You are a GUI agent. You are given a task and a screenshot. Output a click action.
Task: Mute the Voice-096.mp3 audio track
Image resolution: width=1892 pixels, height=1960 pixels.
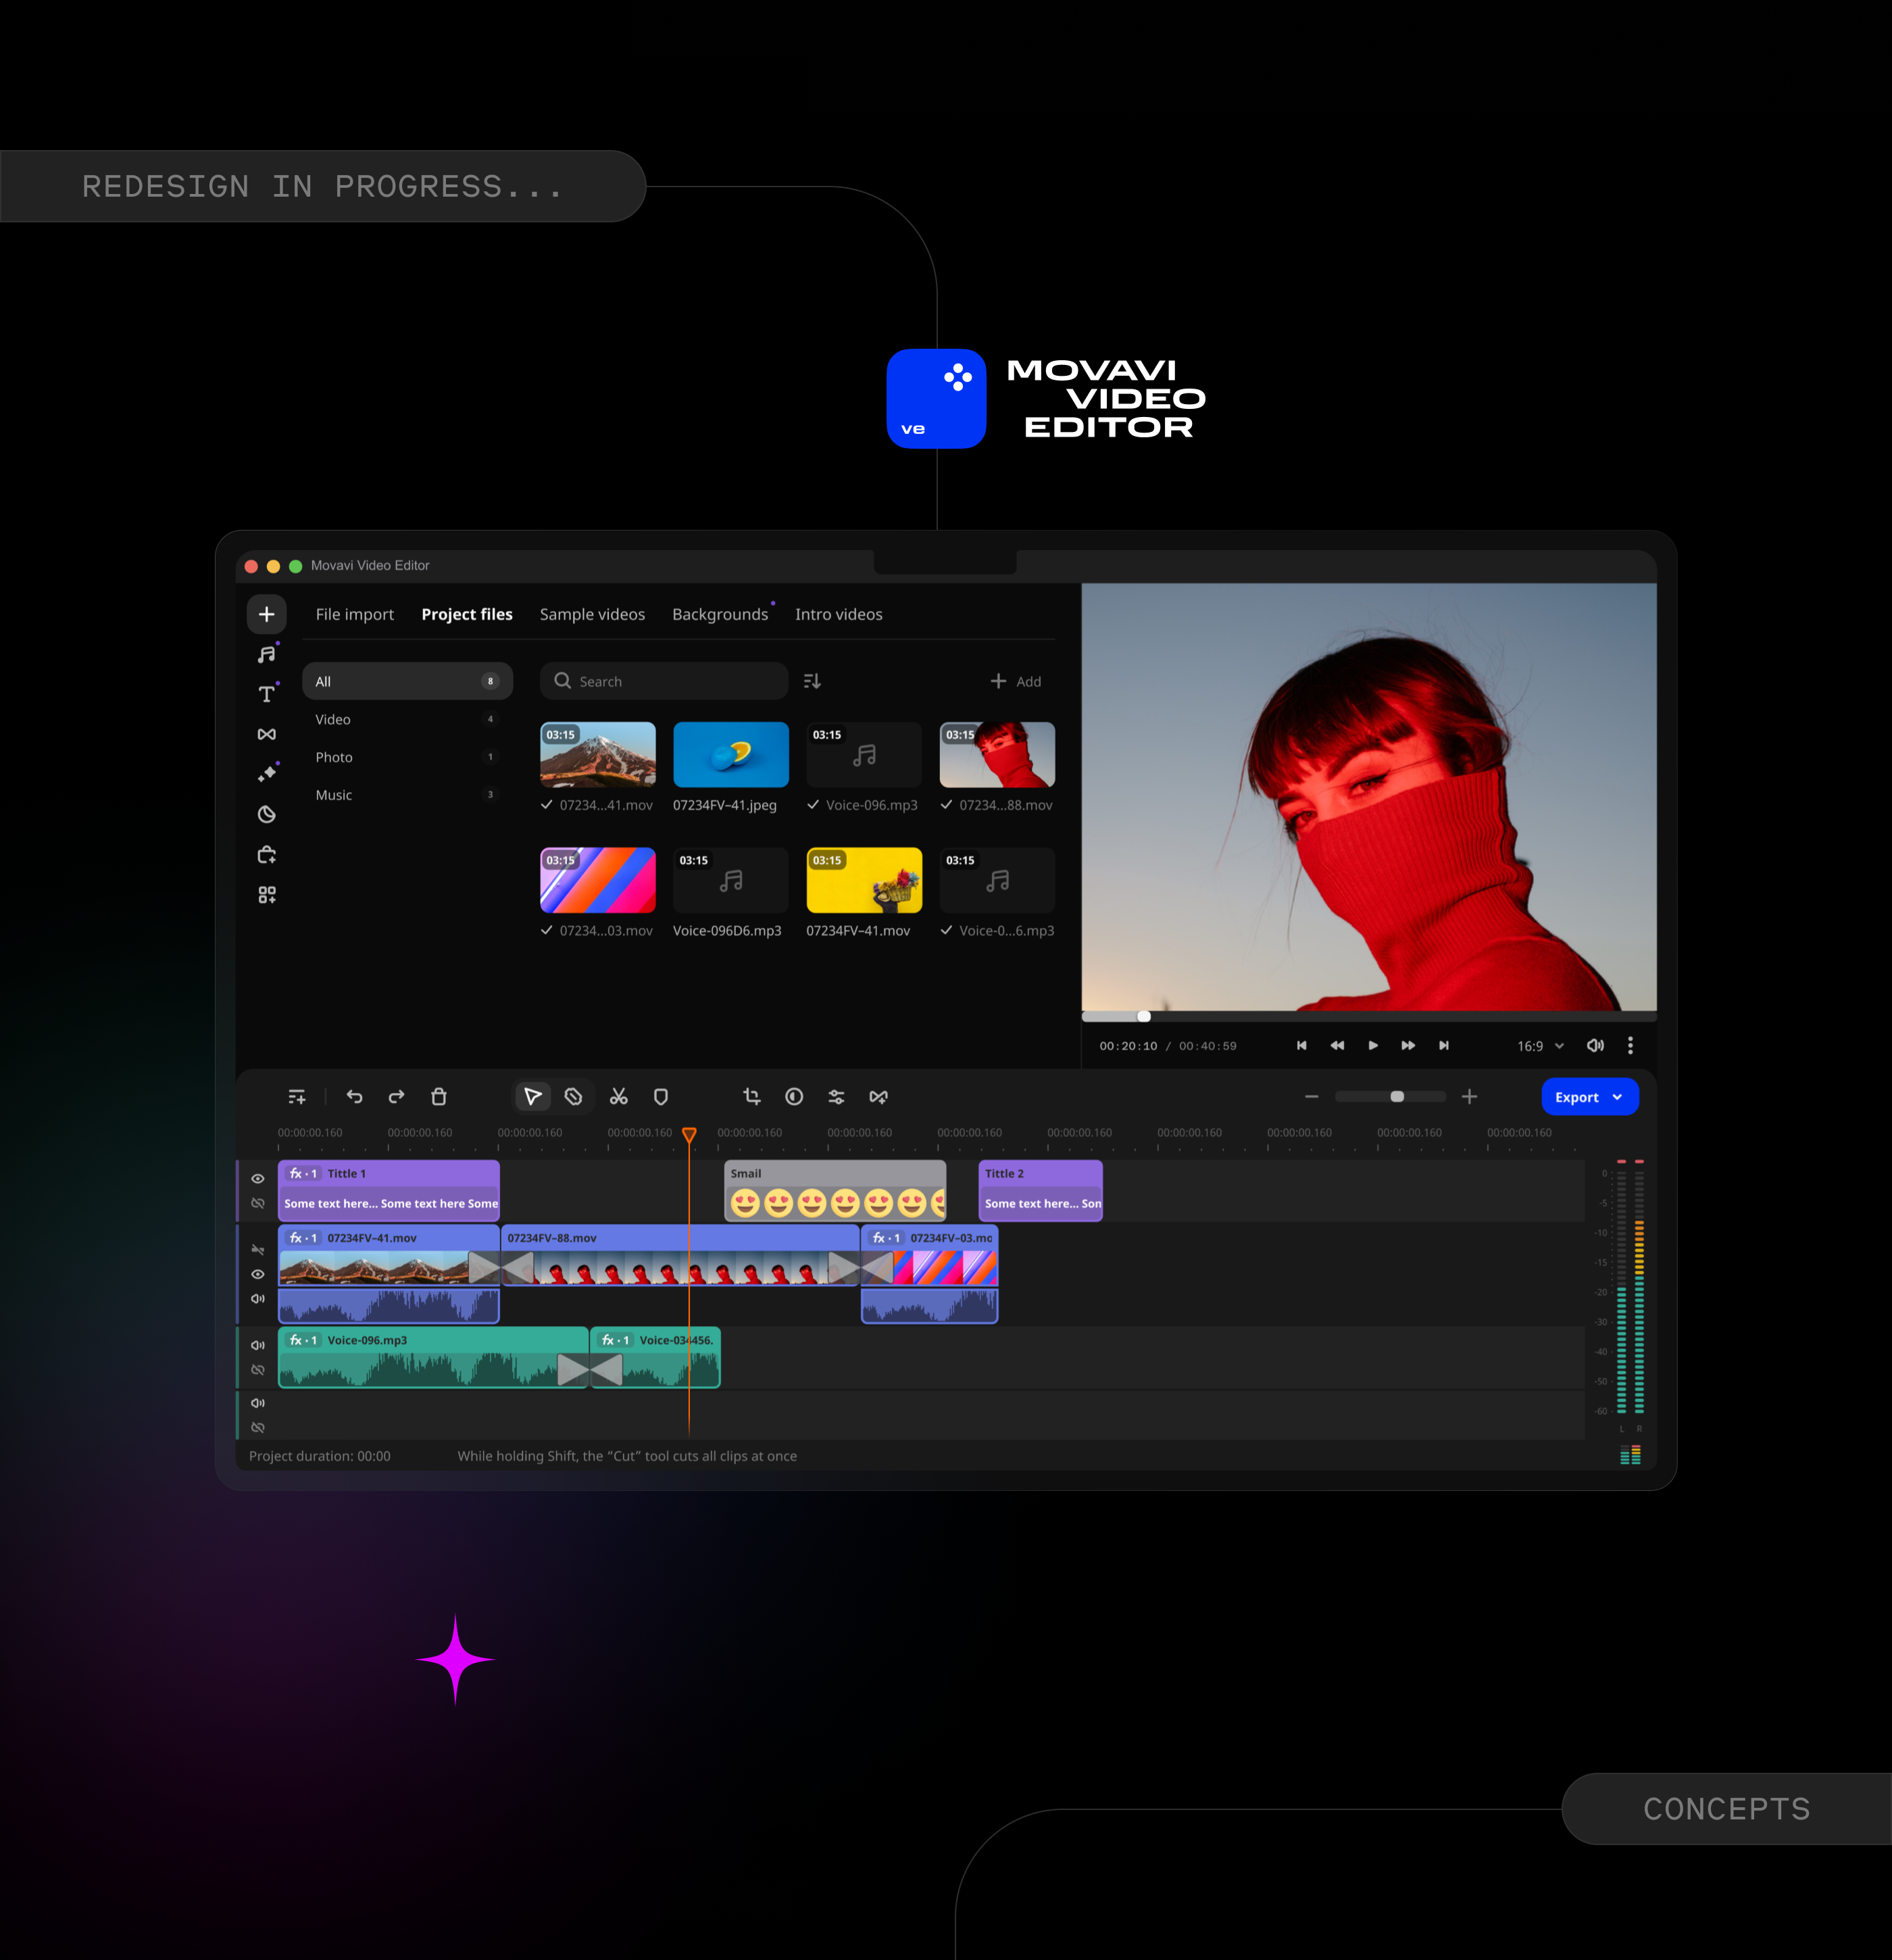(258, 1345)
